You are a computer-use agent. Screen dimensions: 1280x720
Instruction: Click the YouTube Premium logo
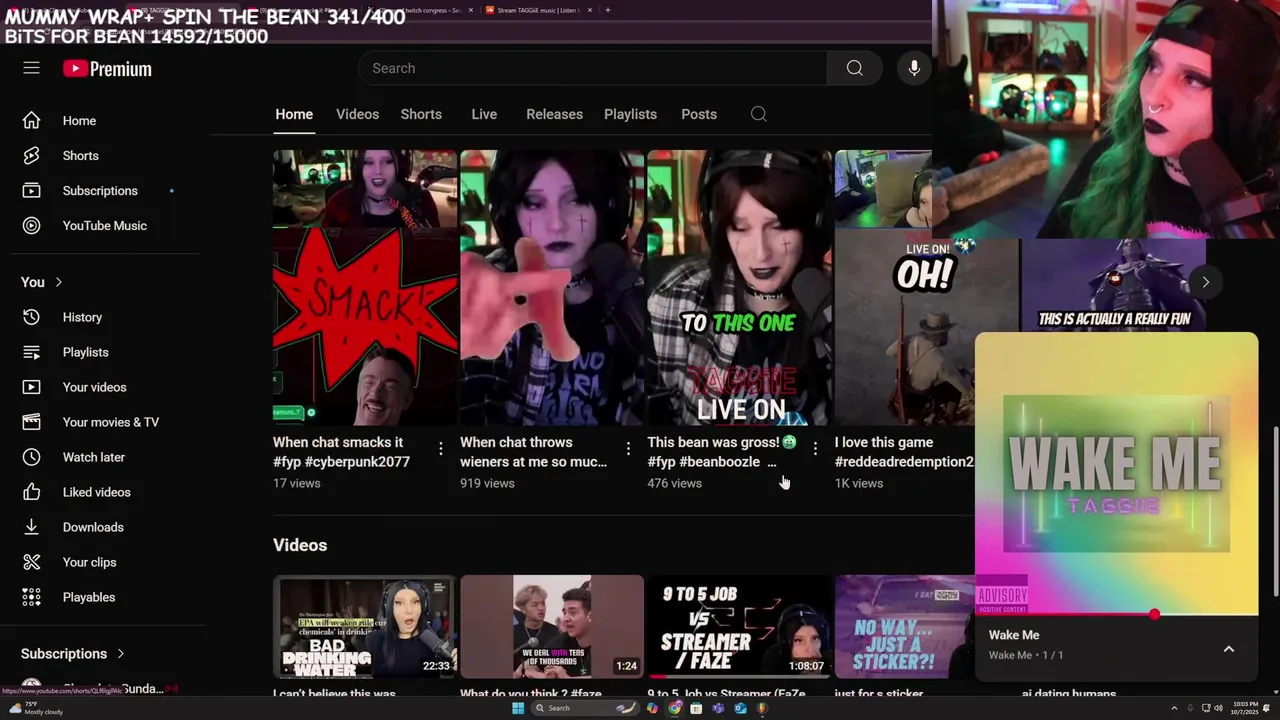(x=107, y=69)
